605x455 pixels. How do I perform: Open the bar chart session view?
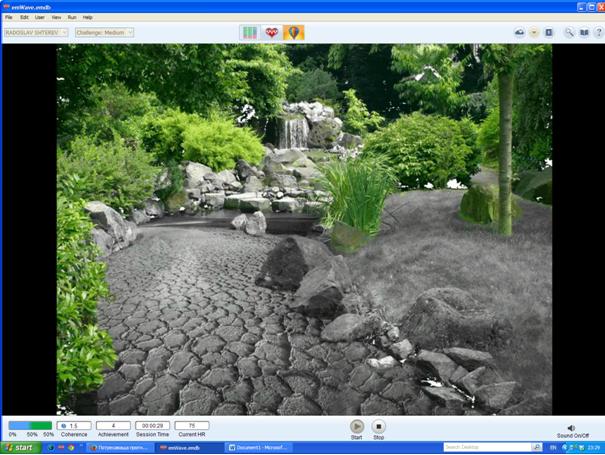(249, 33)
